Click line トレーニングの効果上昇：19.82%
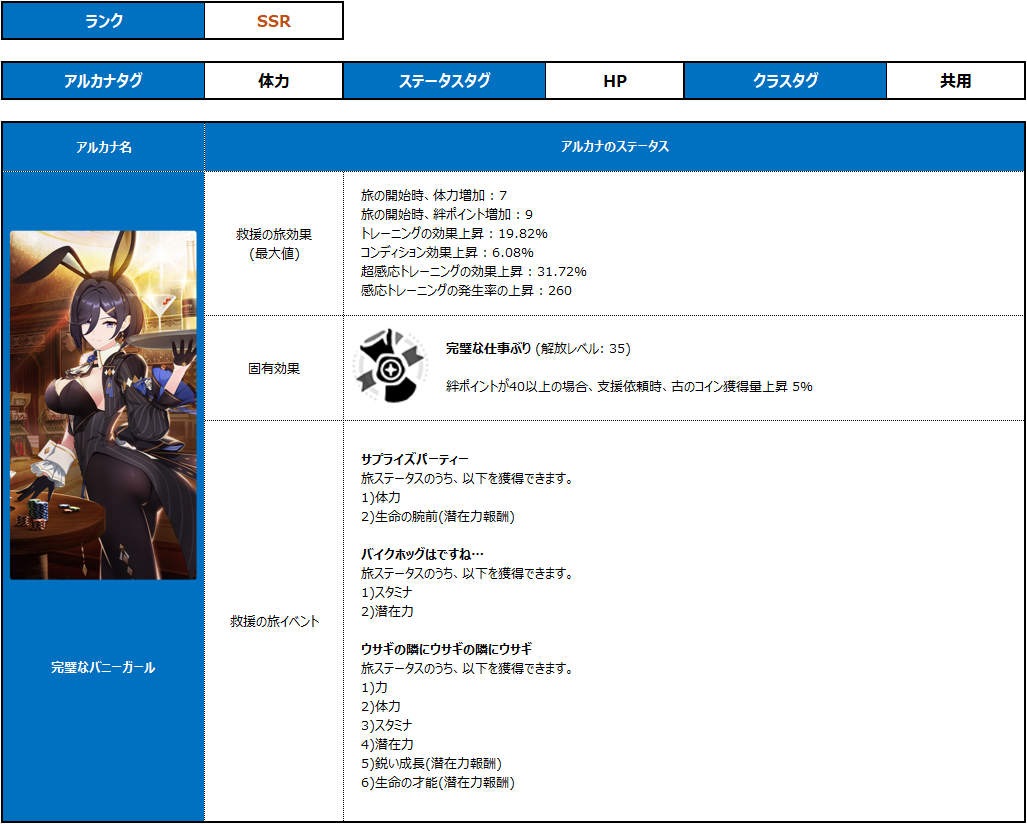1027x824 pixels. click(454, 233)
